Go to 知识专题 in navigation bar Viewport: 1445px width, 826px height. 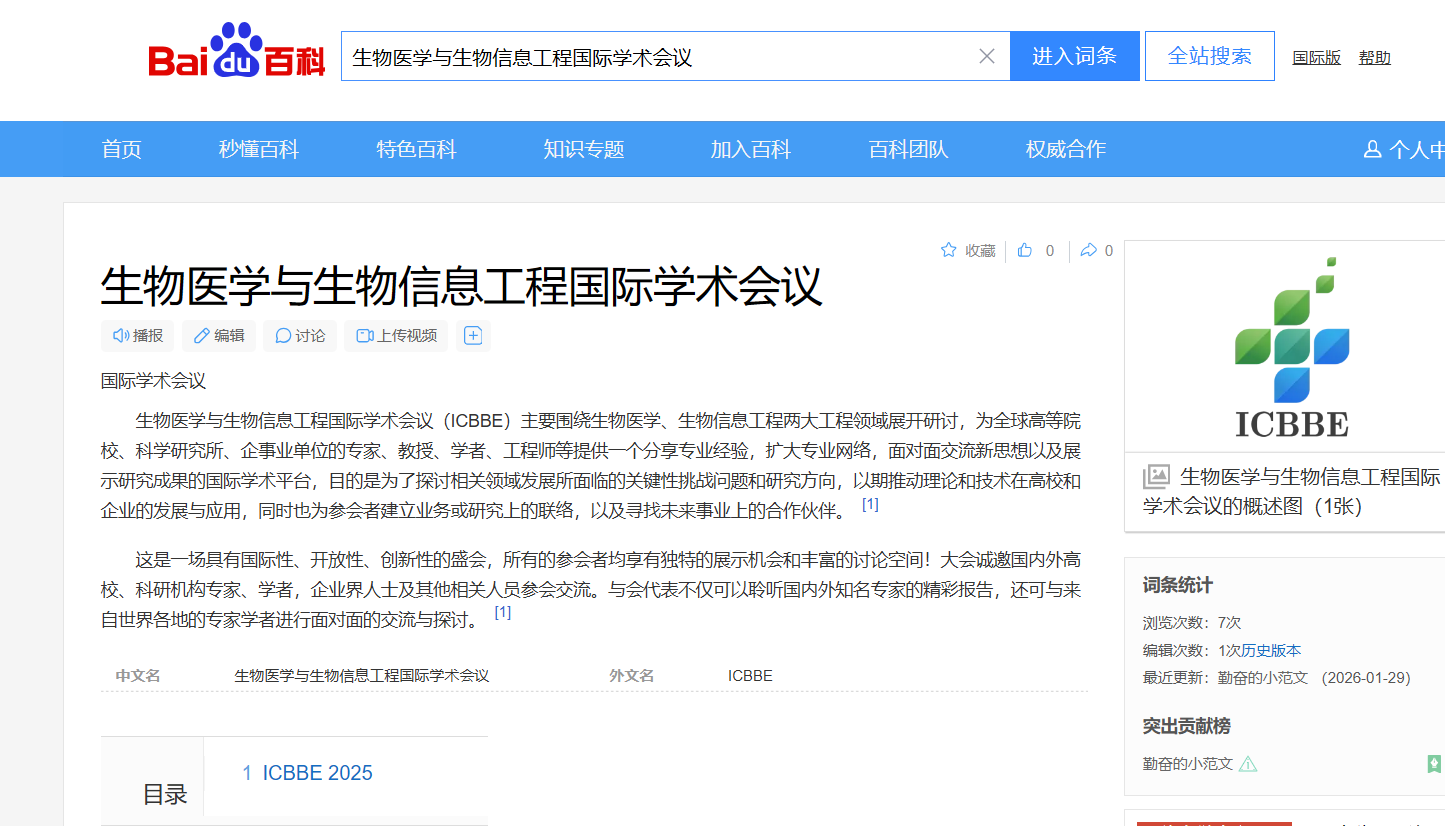coord(584,149)
